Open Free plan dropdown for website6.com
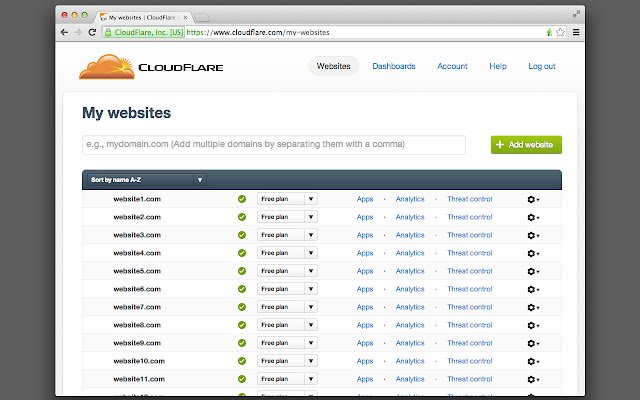This screenshot has width=640, height=400. tap(287, 289)
